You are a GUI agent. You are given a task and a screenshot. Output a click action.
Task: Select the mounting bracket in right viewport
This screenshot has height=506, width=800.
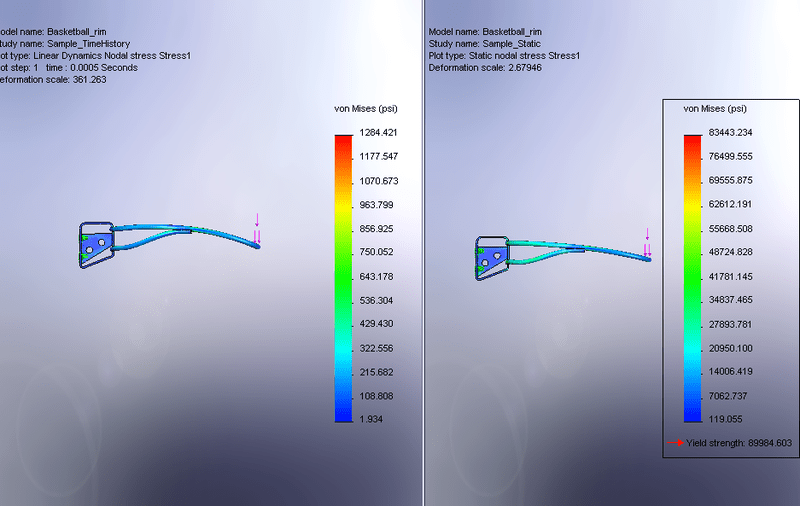tap(490, 259)
